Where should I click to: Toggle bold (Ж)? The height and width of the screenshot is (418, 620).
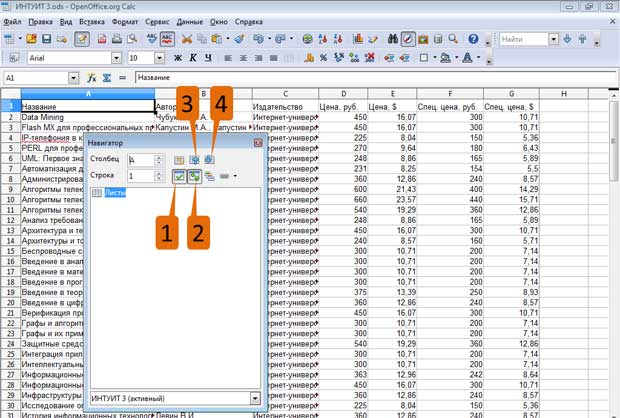(178, 58)
